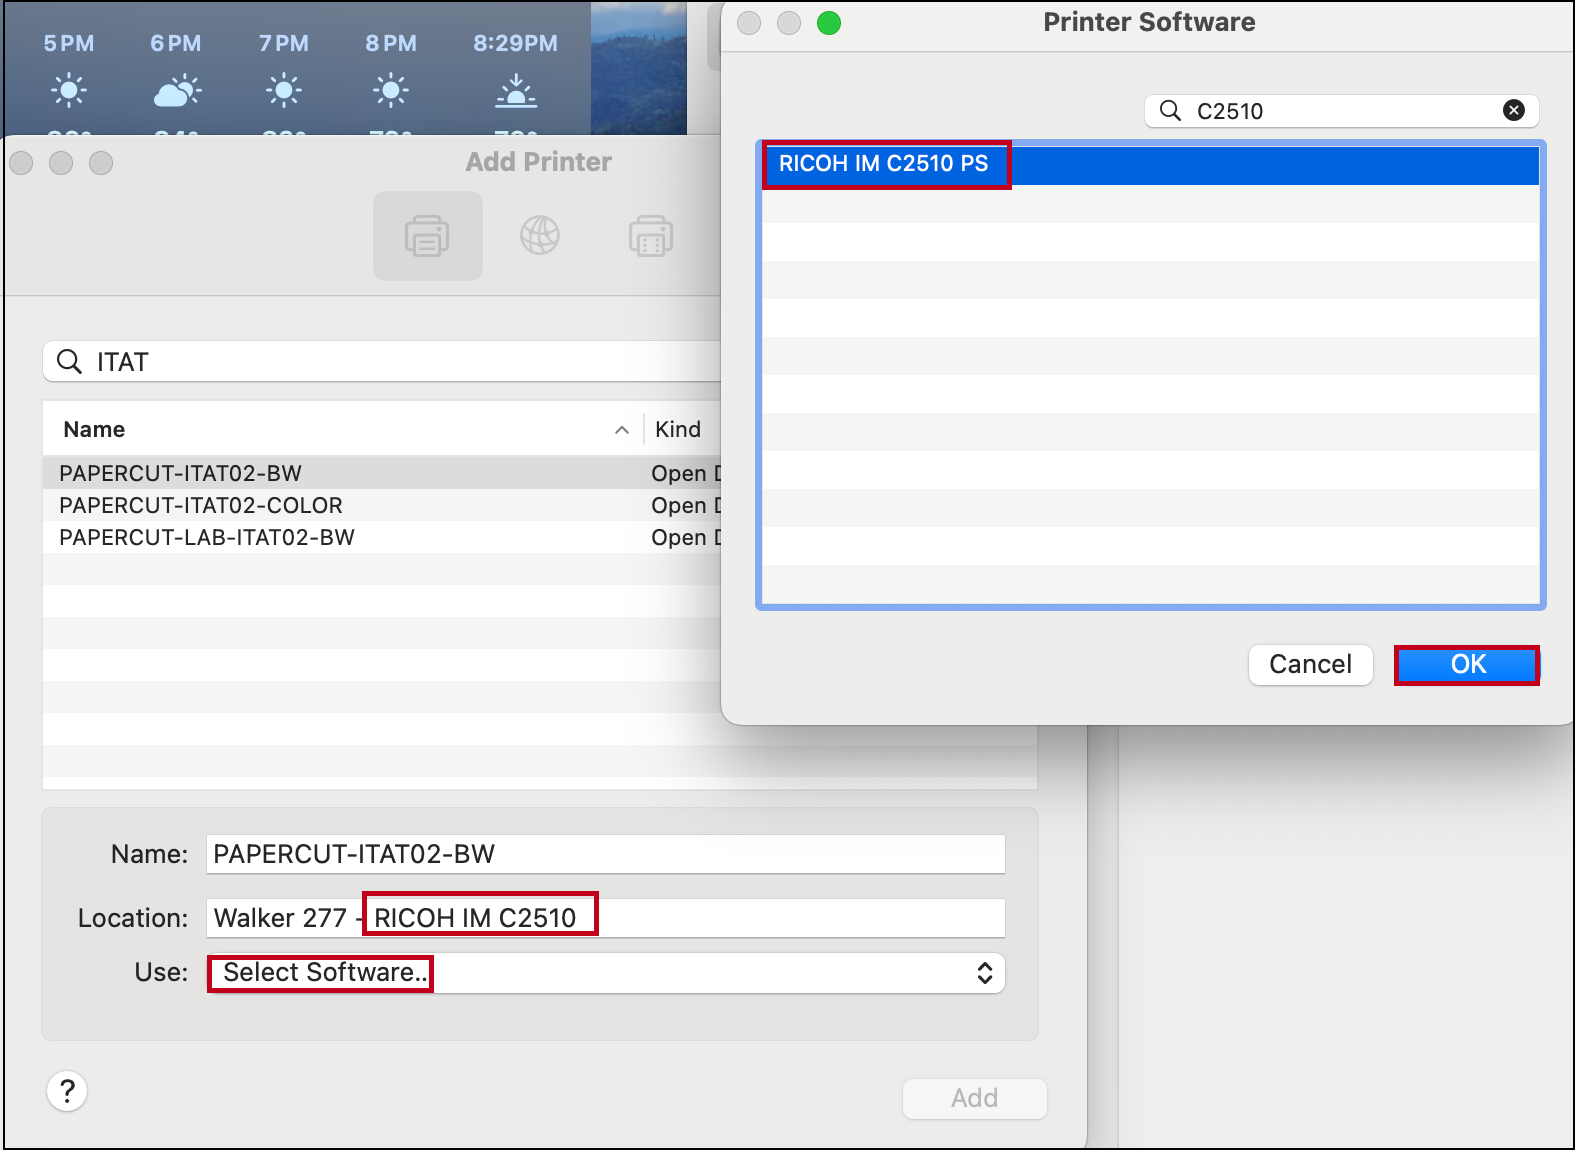
Task: Select PAPERCUT-ITAT02-COLOR printer in list
Action: point(201,506)
